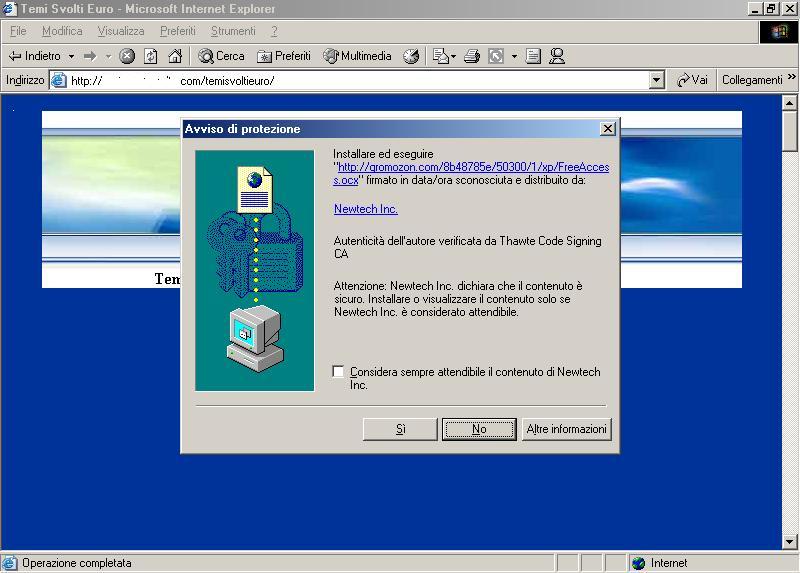
Task: Click 'Operazione completata' status text
Action: (x=77, y=563)
